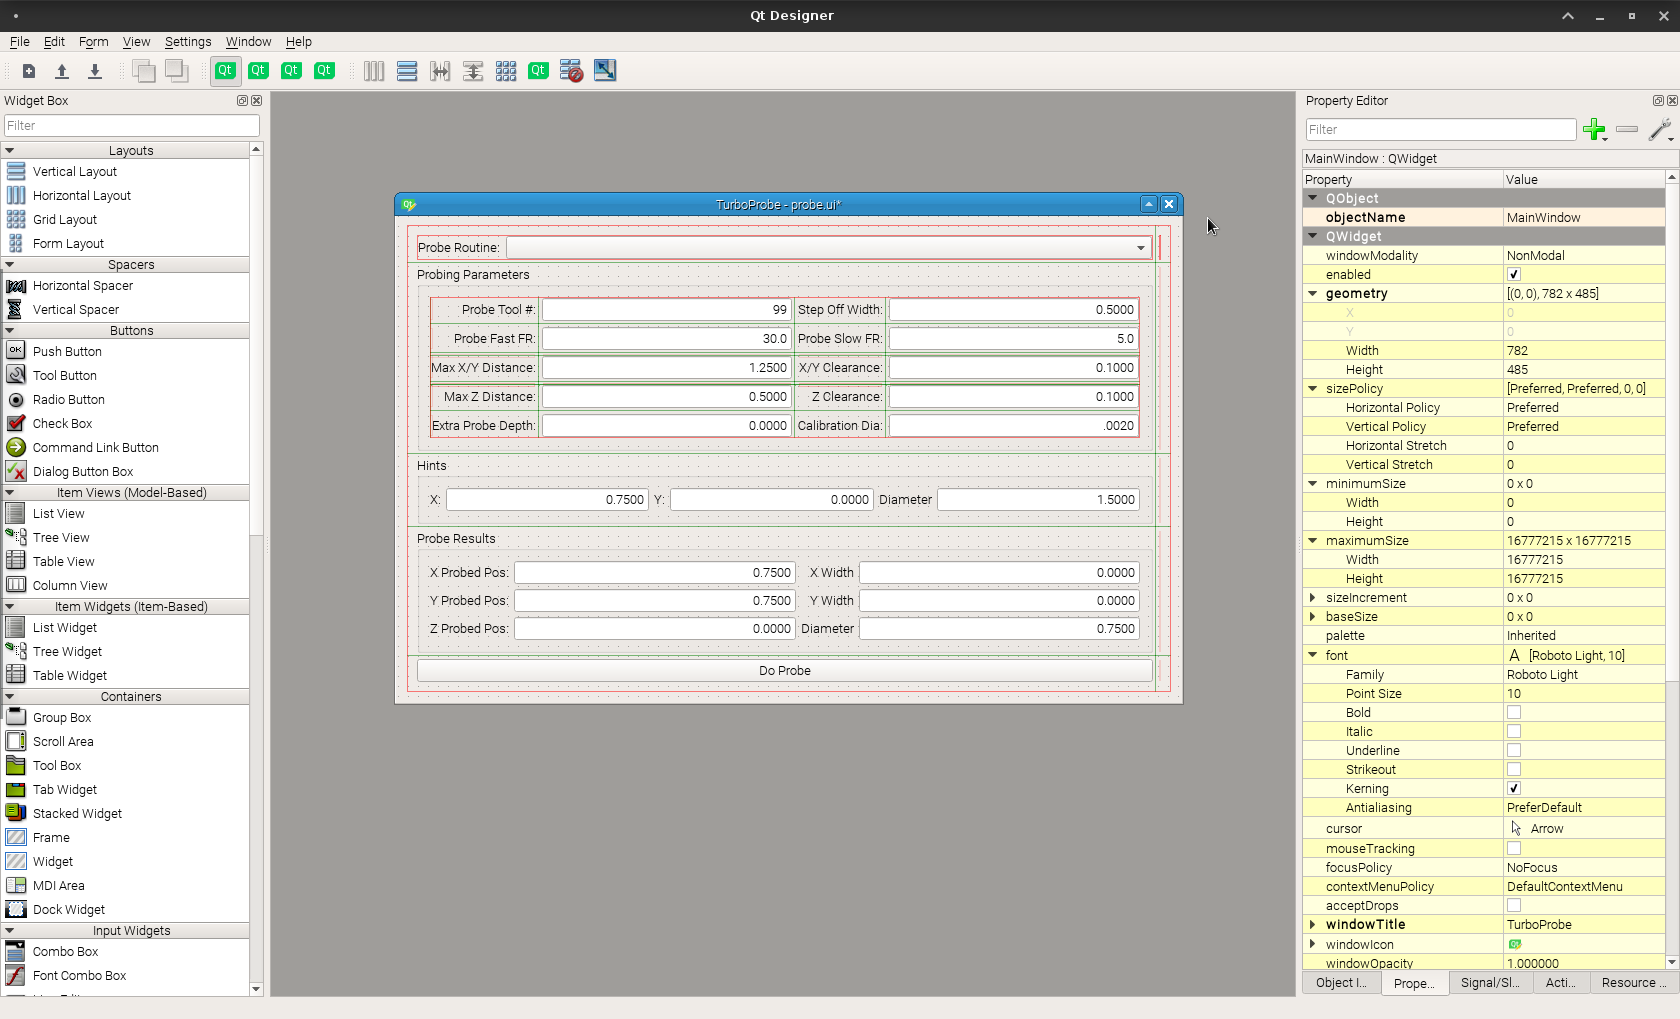
Task: Switch to the Object Inspector tab
Action: click(x=1341, y=983)
